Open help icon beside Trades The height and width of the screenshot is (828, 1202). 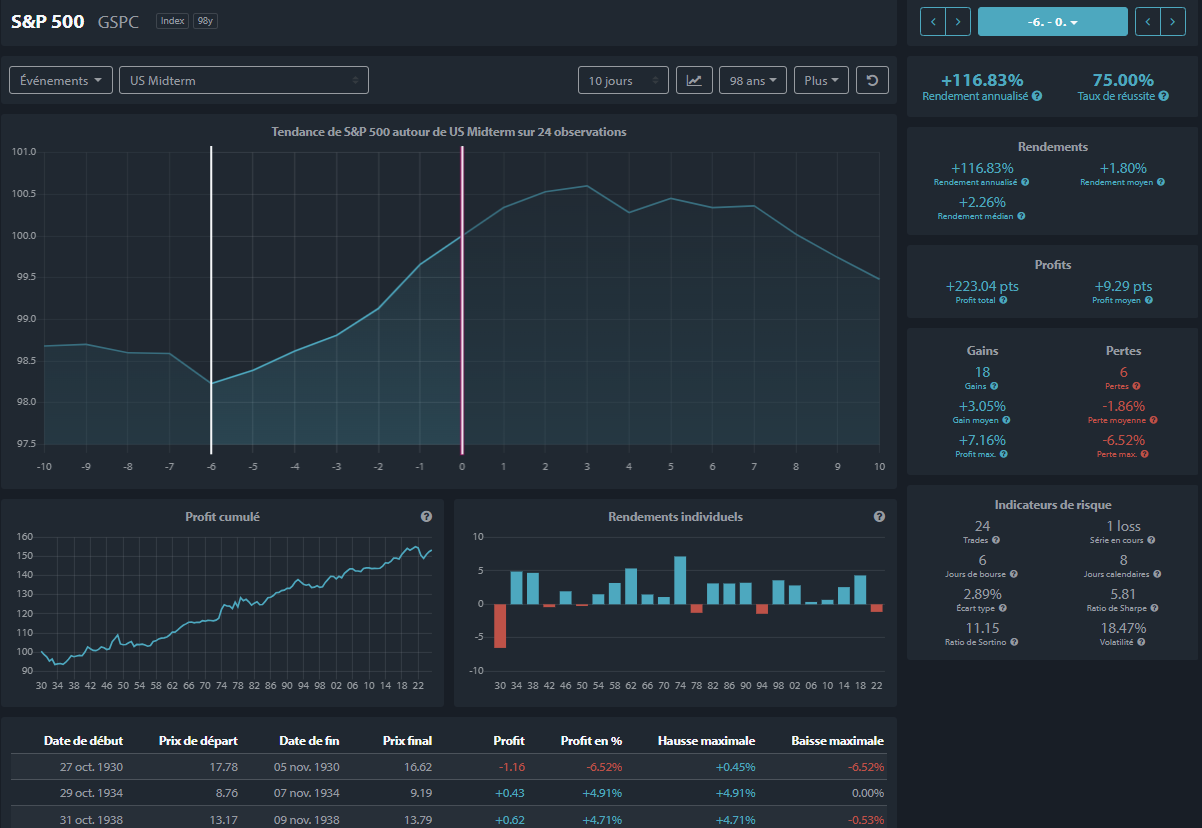pyautogui.click(x=995, y=540)
